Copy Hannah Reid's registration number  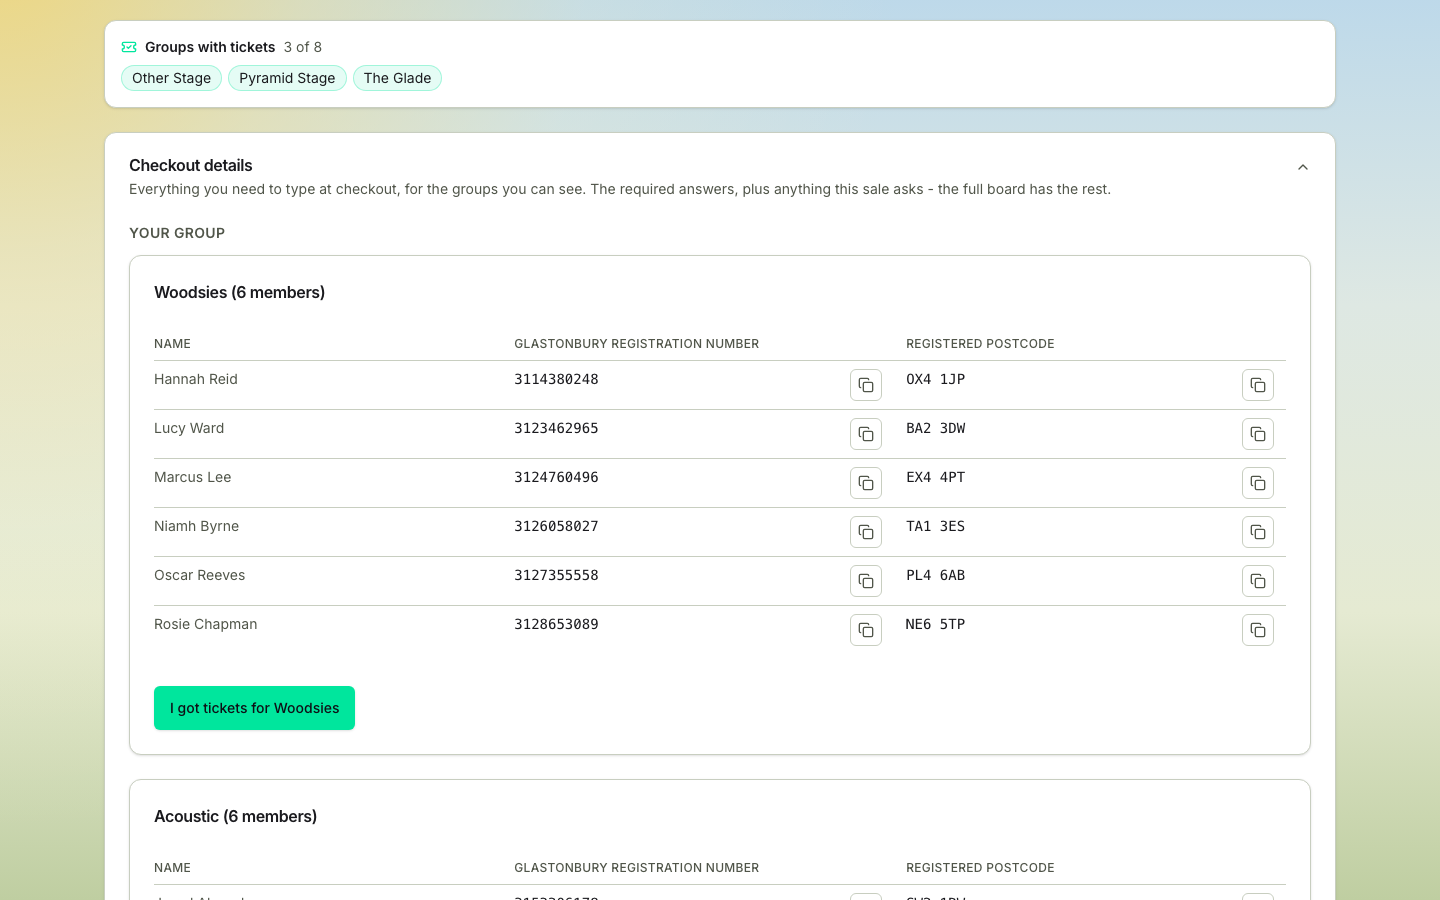click(x=866, y=385)
